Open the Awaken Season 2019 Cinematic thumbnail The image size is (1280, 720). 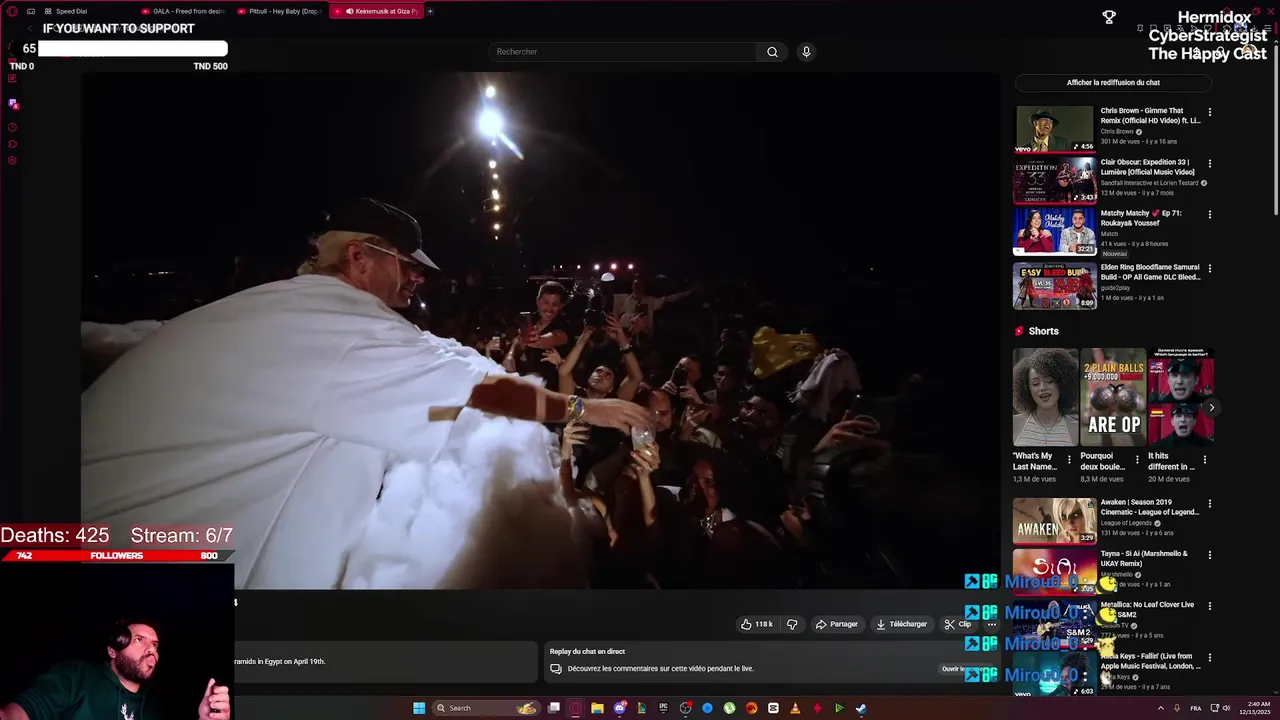tap(1054, 520)
